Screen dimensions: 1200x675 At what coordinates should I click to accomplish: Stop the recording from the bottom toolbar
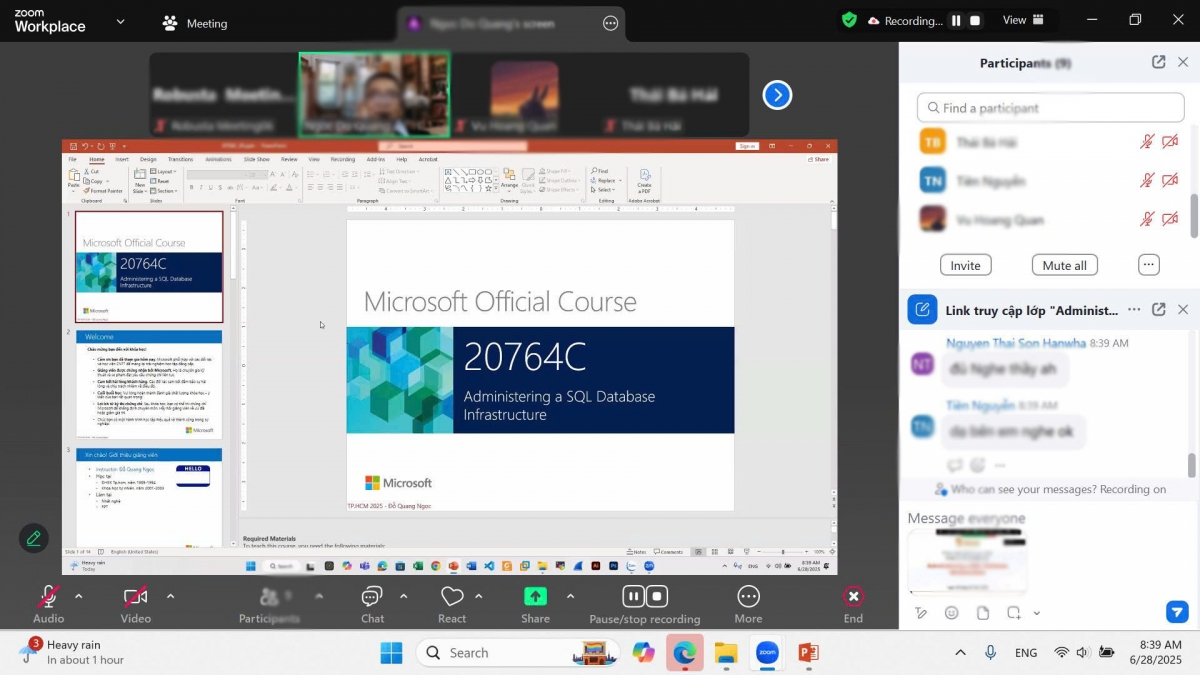click(x=657, y=596)
